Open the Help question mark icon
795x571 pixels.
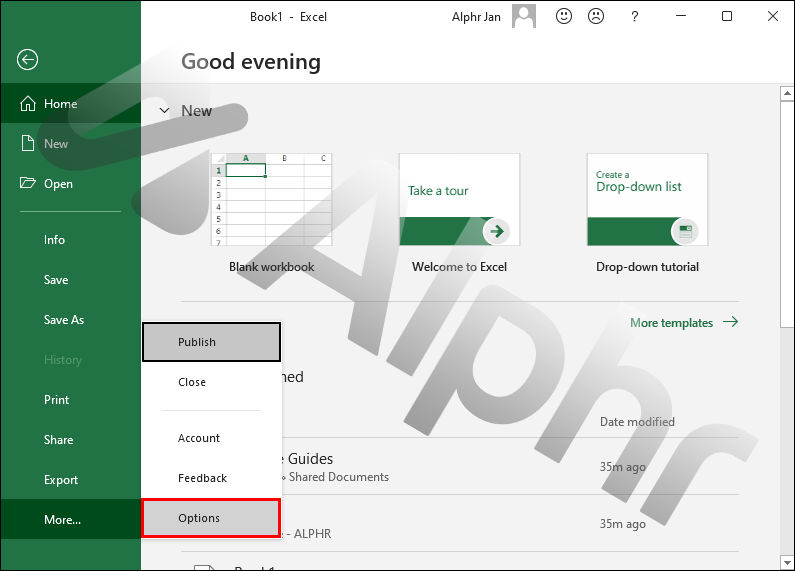(x=635, y=16)
